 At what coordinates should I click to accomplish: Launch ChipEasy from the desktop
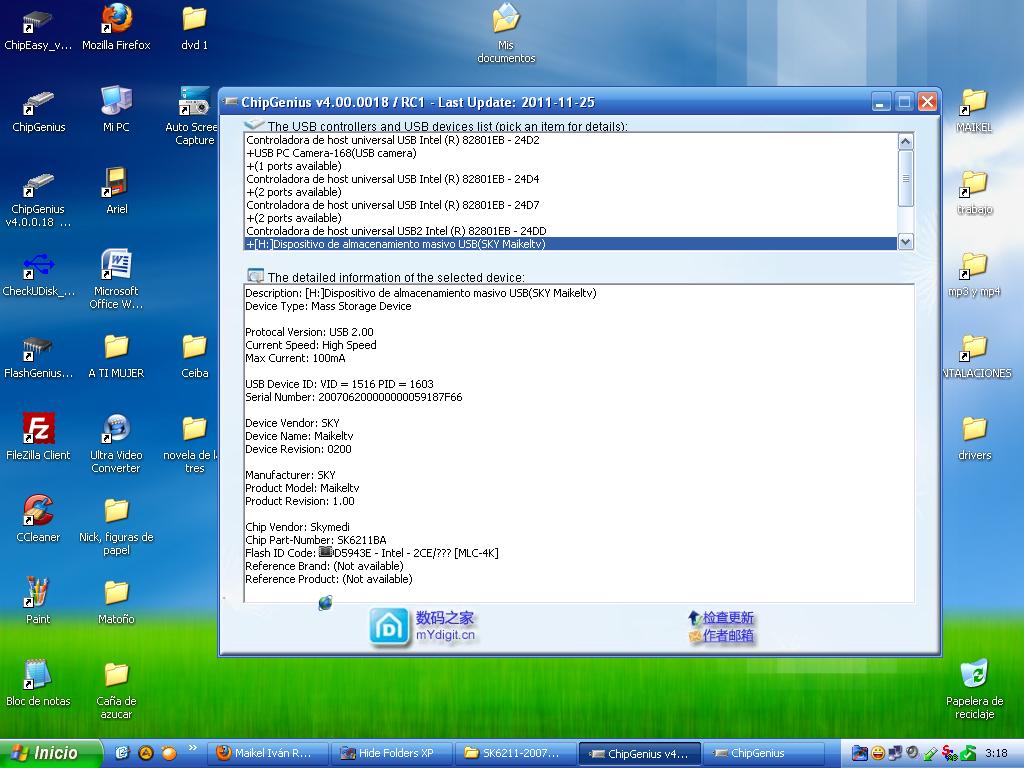[36, 25]
